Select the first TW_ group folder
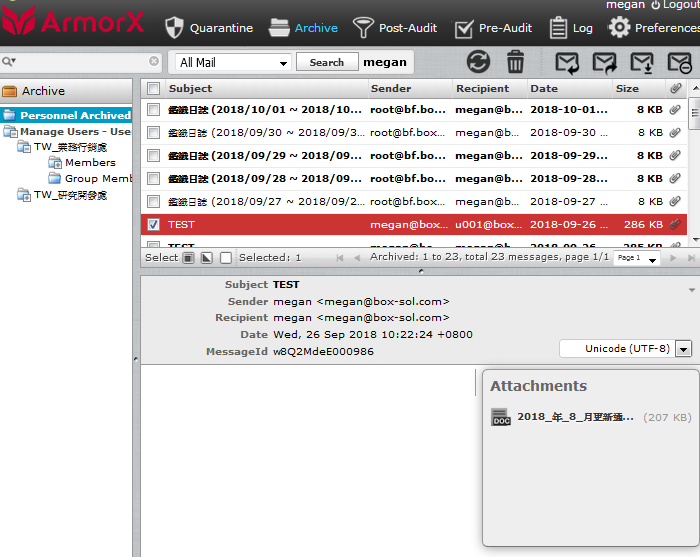This screenshot has width=700, height=557. pos(62,147)
